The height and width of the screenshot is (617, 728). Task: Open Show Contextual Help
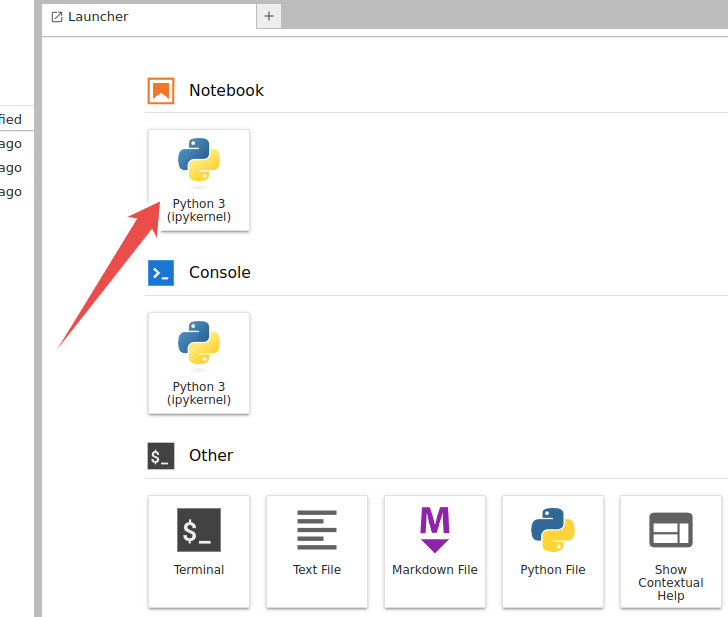[670, 551]
